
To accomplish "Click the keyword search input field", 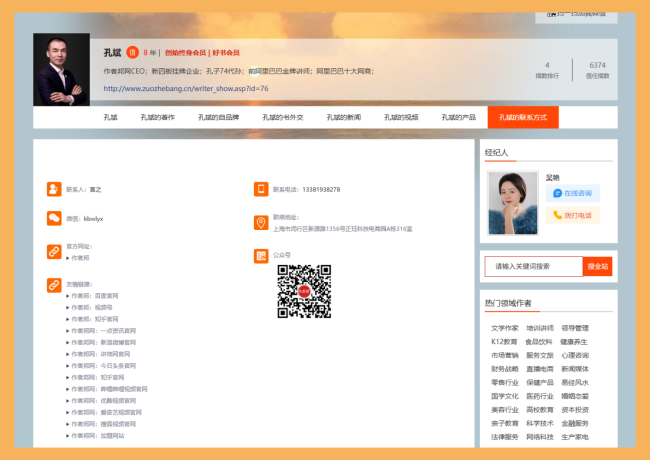I will (534, 266).
